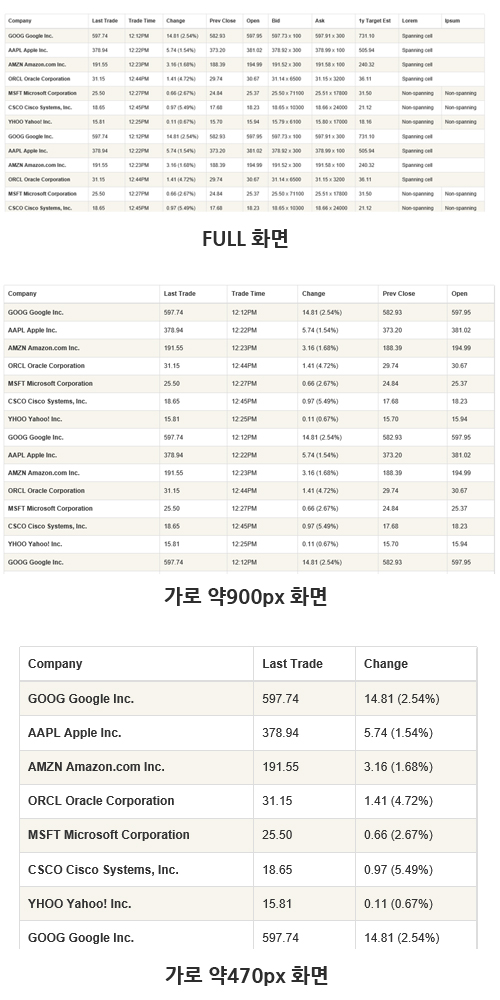The height and width of the screenshot is (1000, 500).
Task: Click the FULL 화면 caption
Action: click(x=246, y=239)
